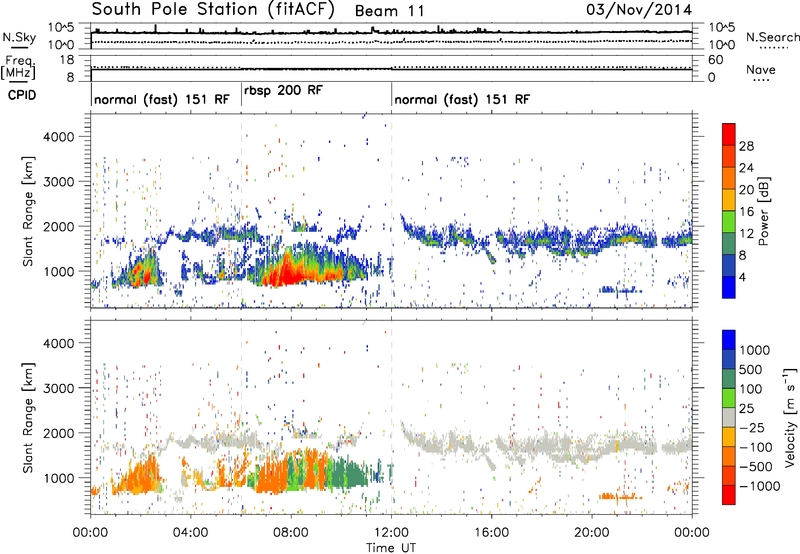
Task: Click the 'Nave' legend label
Action: [761, 70]
